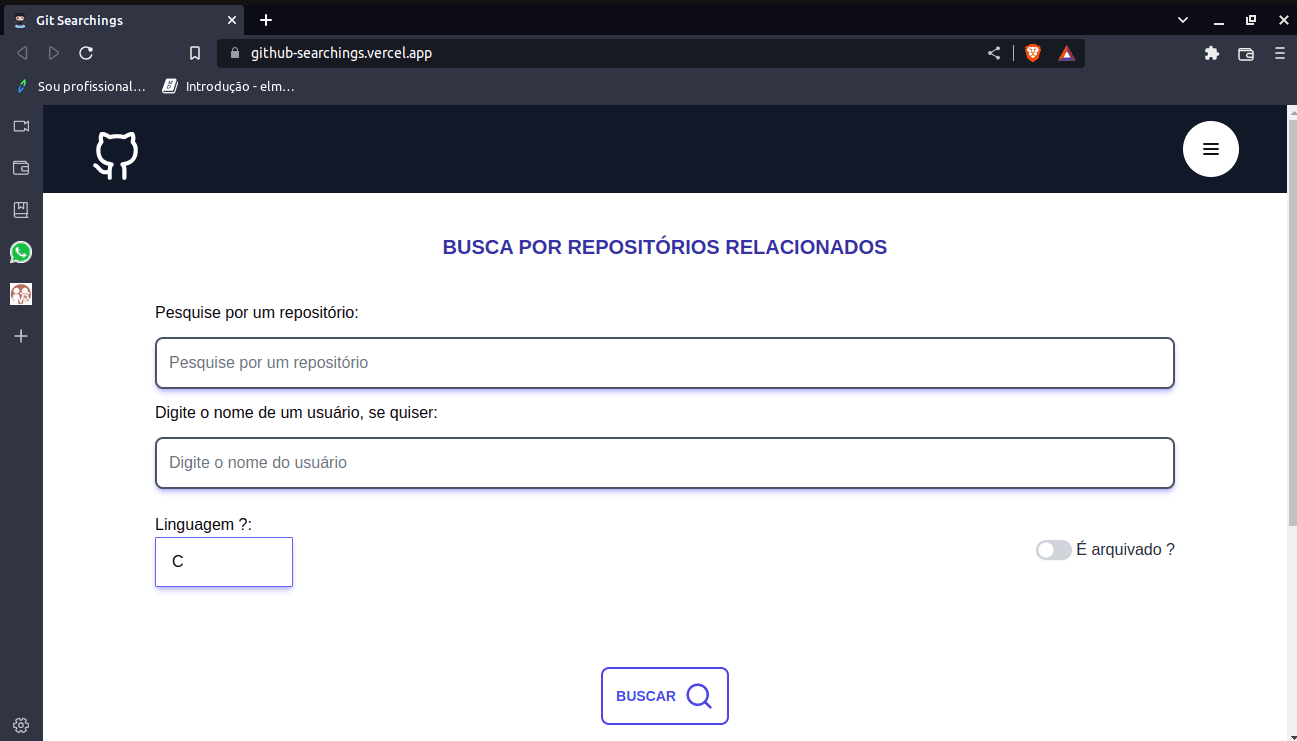
Task: Focus the Pesquise por um repositório field
Action: pyautogui.click(x=665, y=363)
